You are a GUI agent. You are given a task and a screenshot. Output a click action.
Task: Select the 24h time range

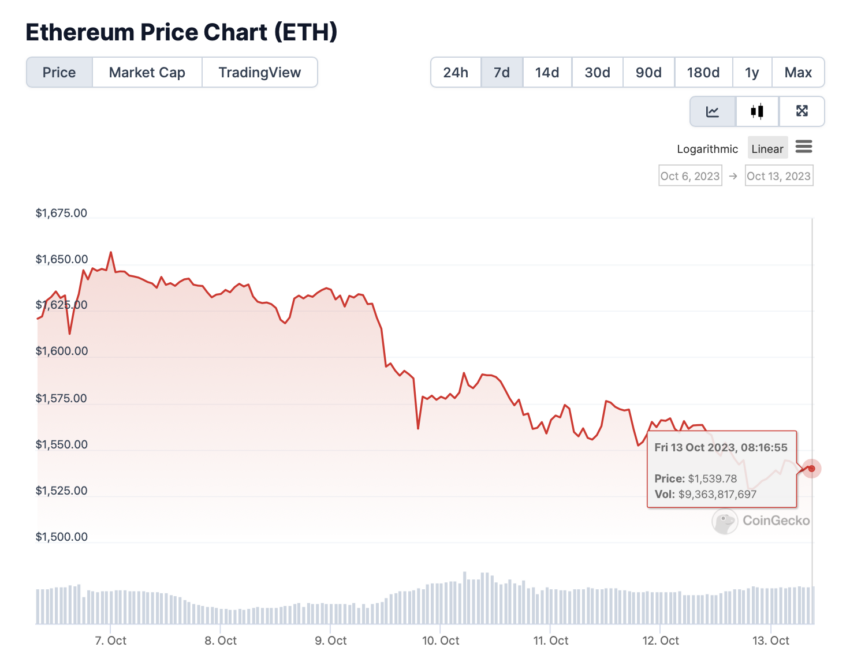pos(455,72)
